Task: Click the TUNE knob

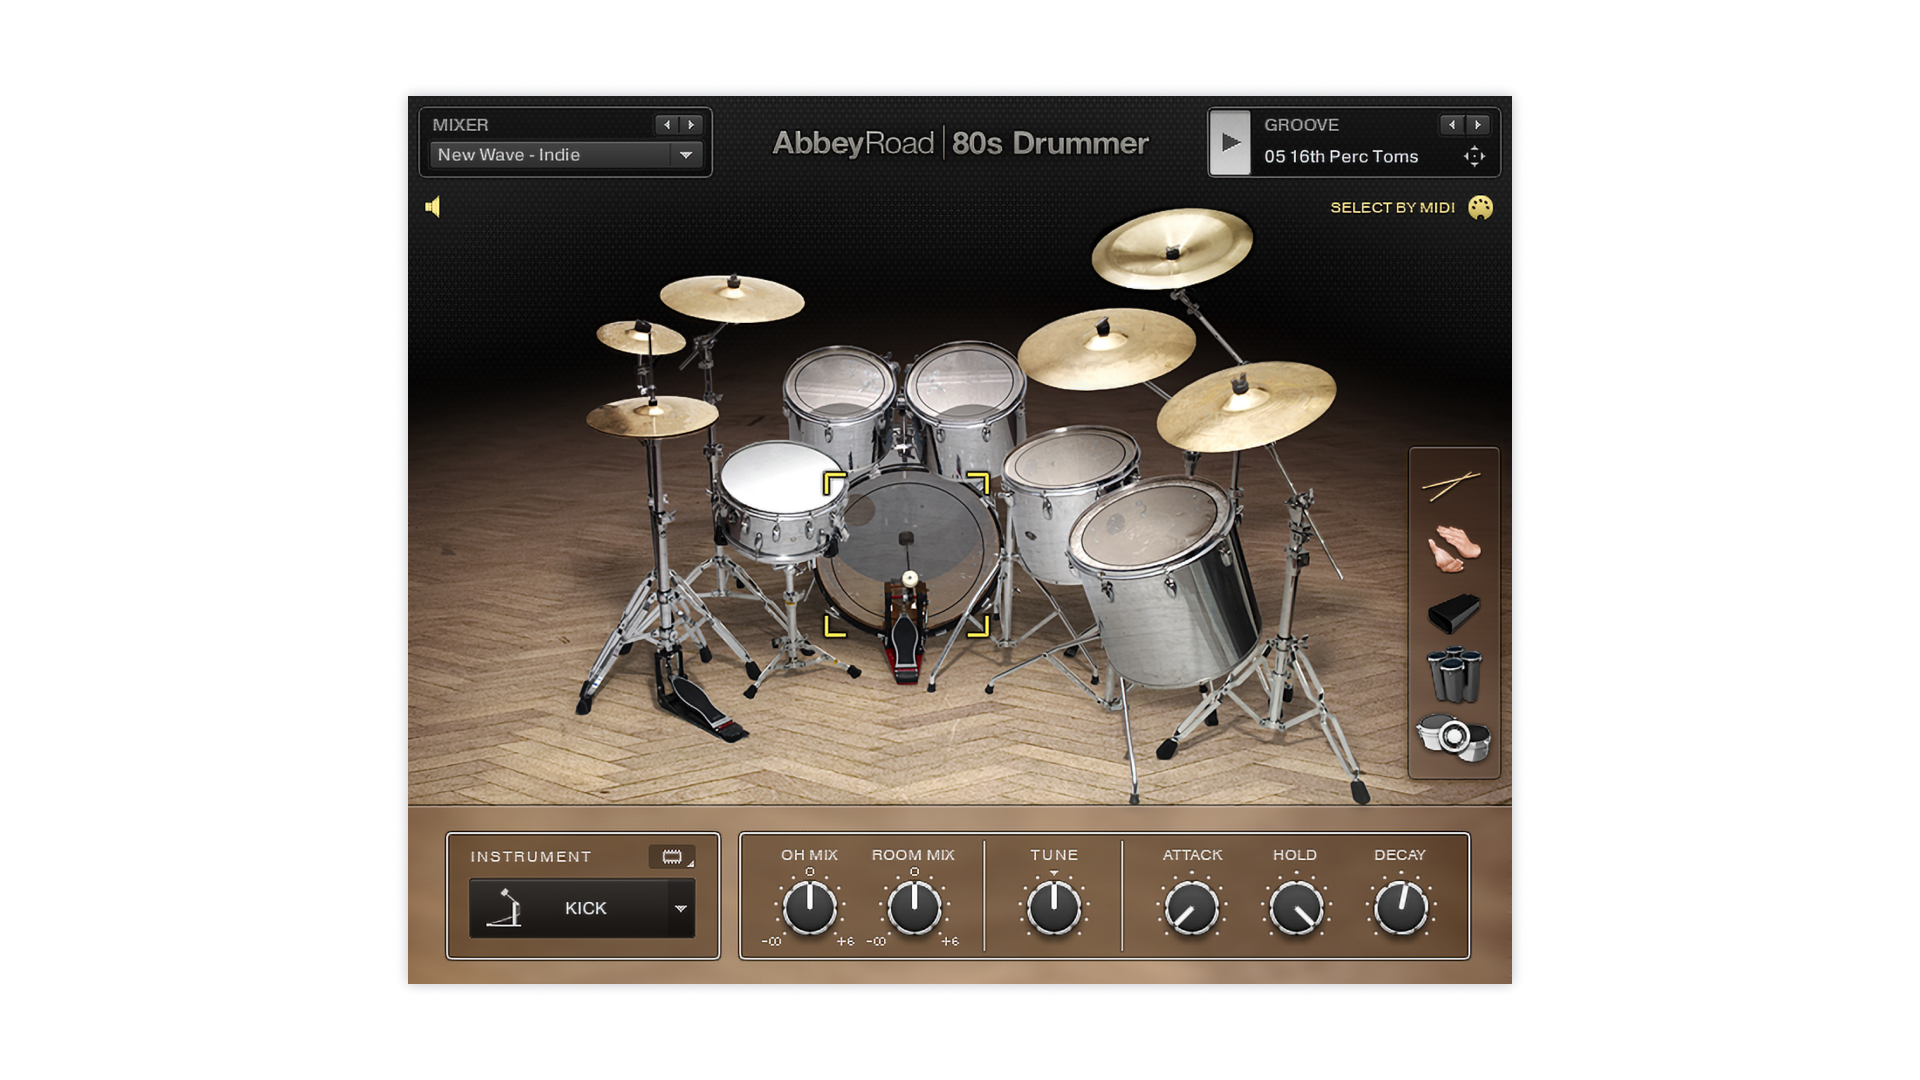Action: point(1054,908)
